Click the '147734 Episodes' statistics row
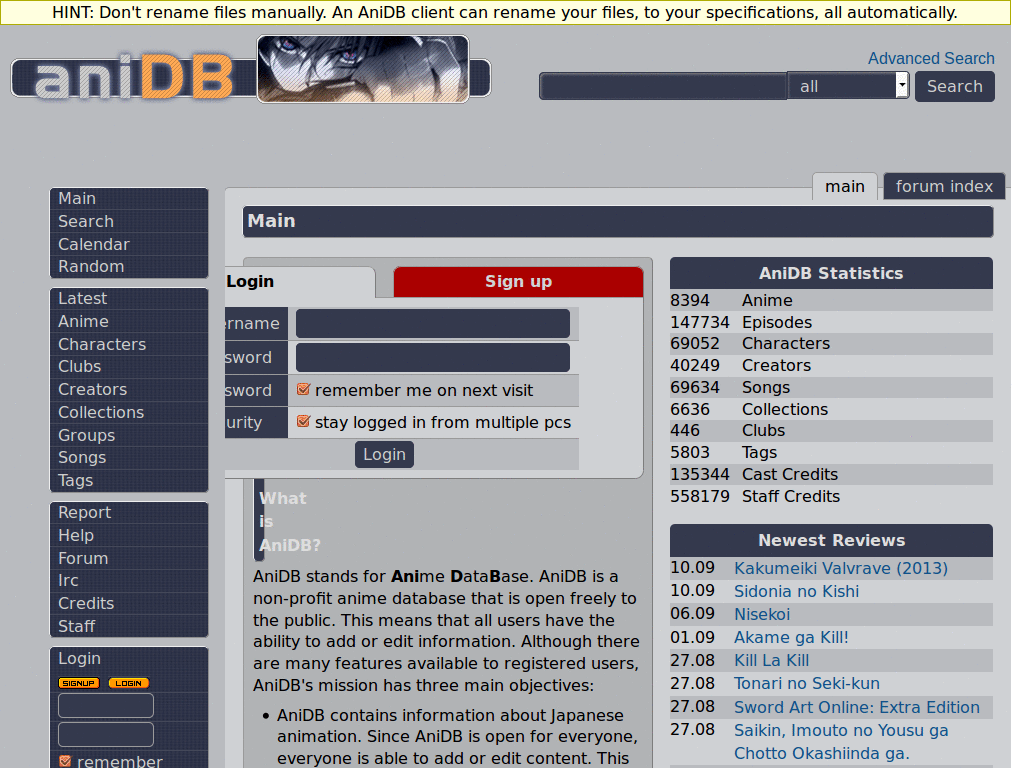The width and height of the screenshot is (1024, 768). click(x=831, y=322)
